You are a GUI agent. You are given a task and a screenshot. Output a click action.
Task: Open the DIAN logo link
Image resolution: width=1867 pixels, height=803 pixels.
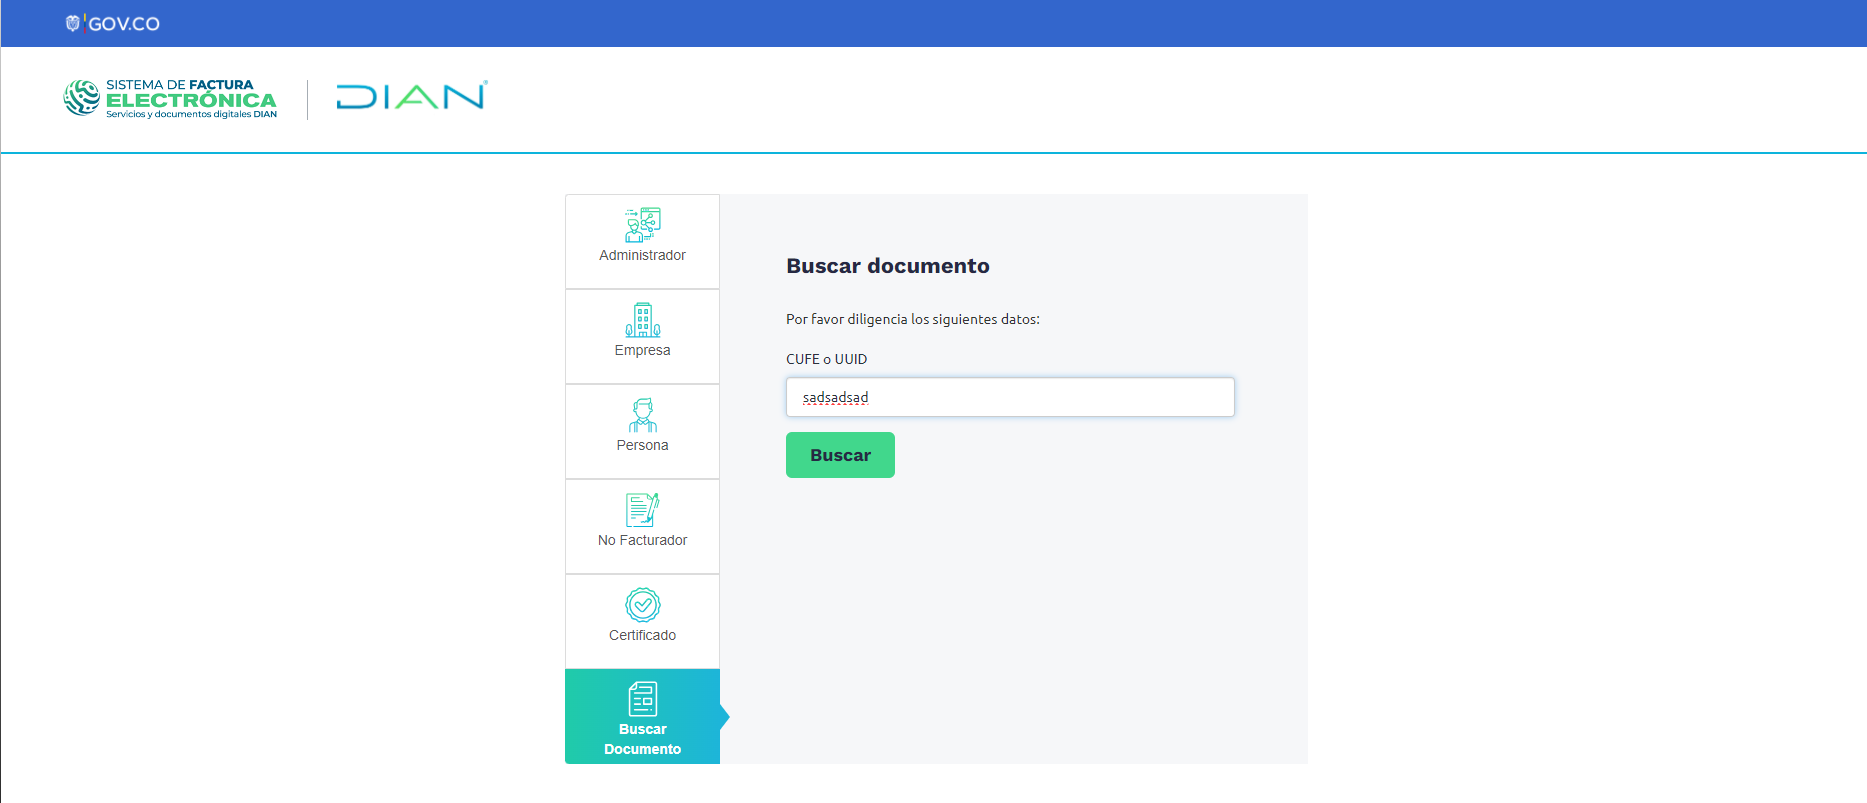click(411, 97)
